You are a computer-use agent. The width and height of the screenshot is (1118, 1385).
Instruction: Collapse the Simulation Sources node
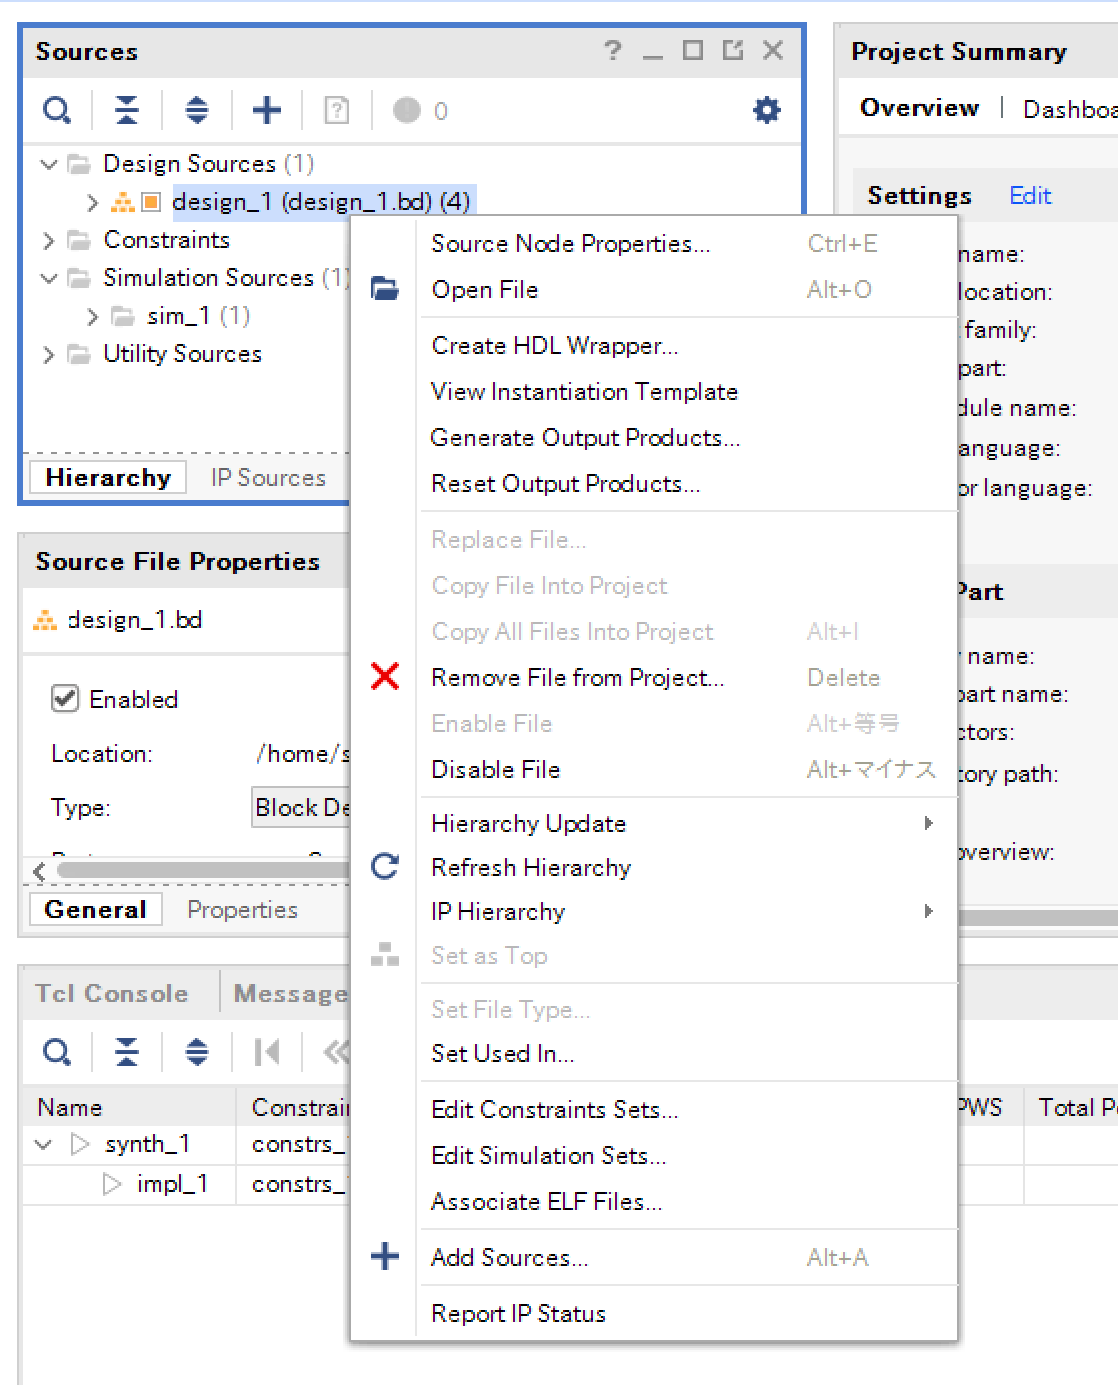coord(48,278)
